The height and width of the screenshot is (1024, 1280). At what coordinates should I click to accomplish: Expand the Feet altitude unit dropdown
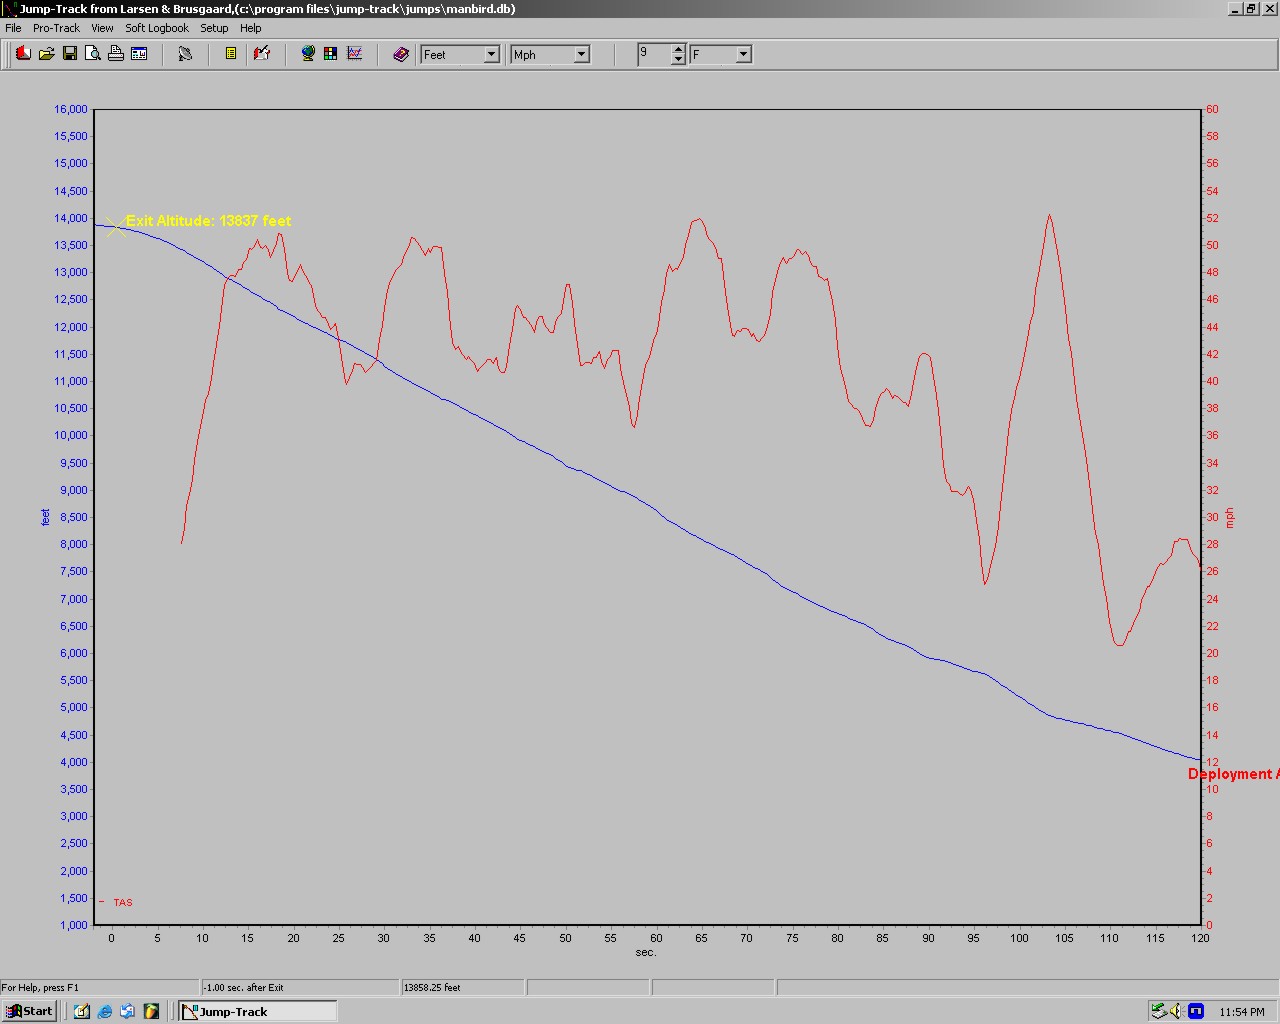tap(491, 55)
